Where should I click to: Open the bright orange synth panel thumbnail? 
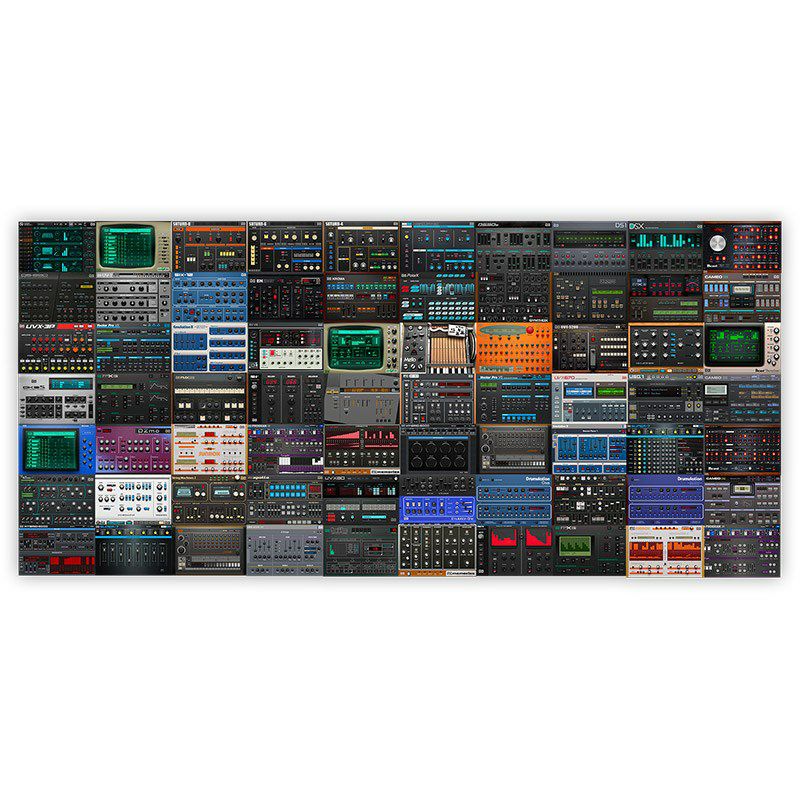click(x=513, y=347)
